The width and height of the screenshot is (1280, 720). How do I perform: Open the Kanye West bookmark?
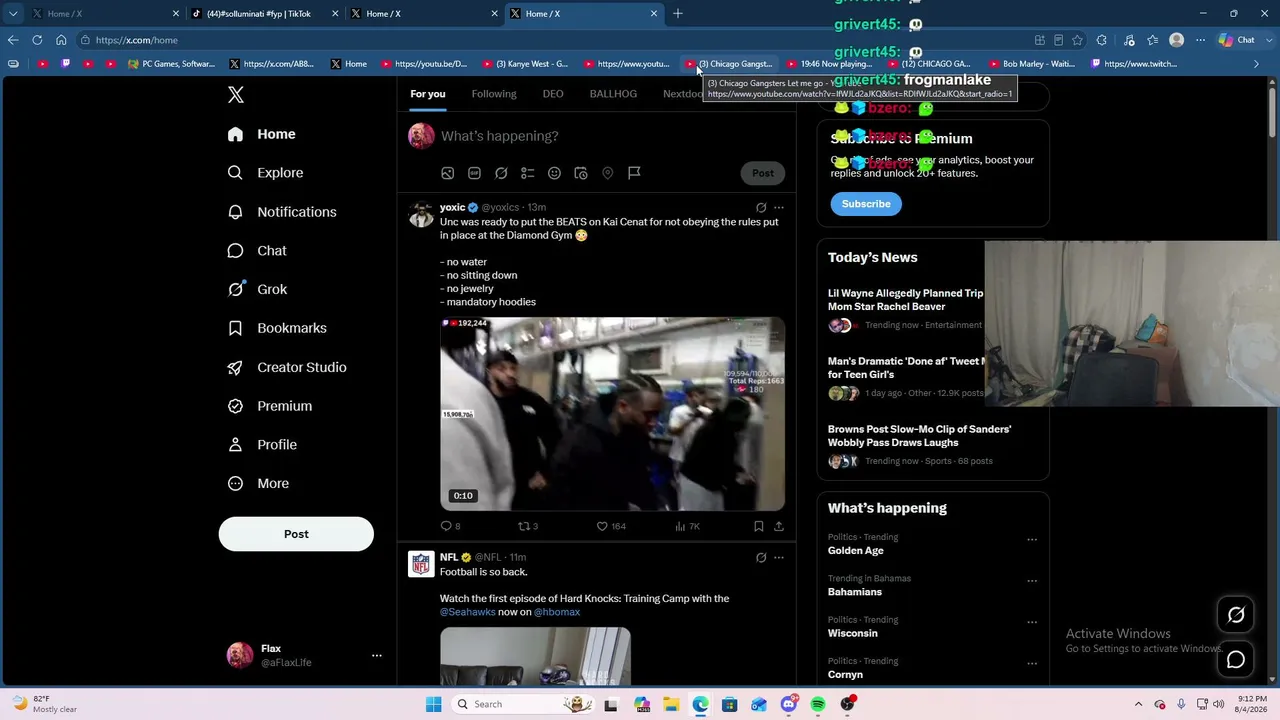(526, 64)
